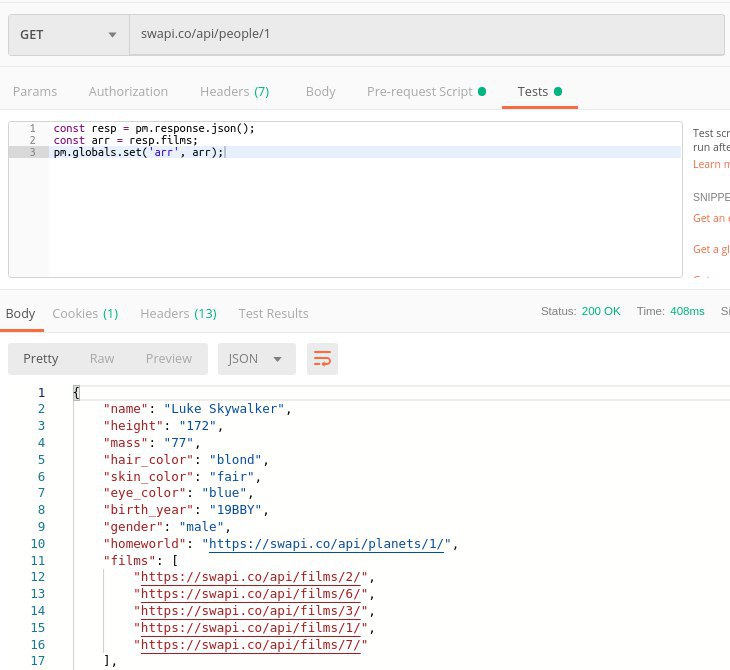The image size is (730, 670).
Task: Open the GET method dropdown
Action: [x=69, y=35]
